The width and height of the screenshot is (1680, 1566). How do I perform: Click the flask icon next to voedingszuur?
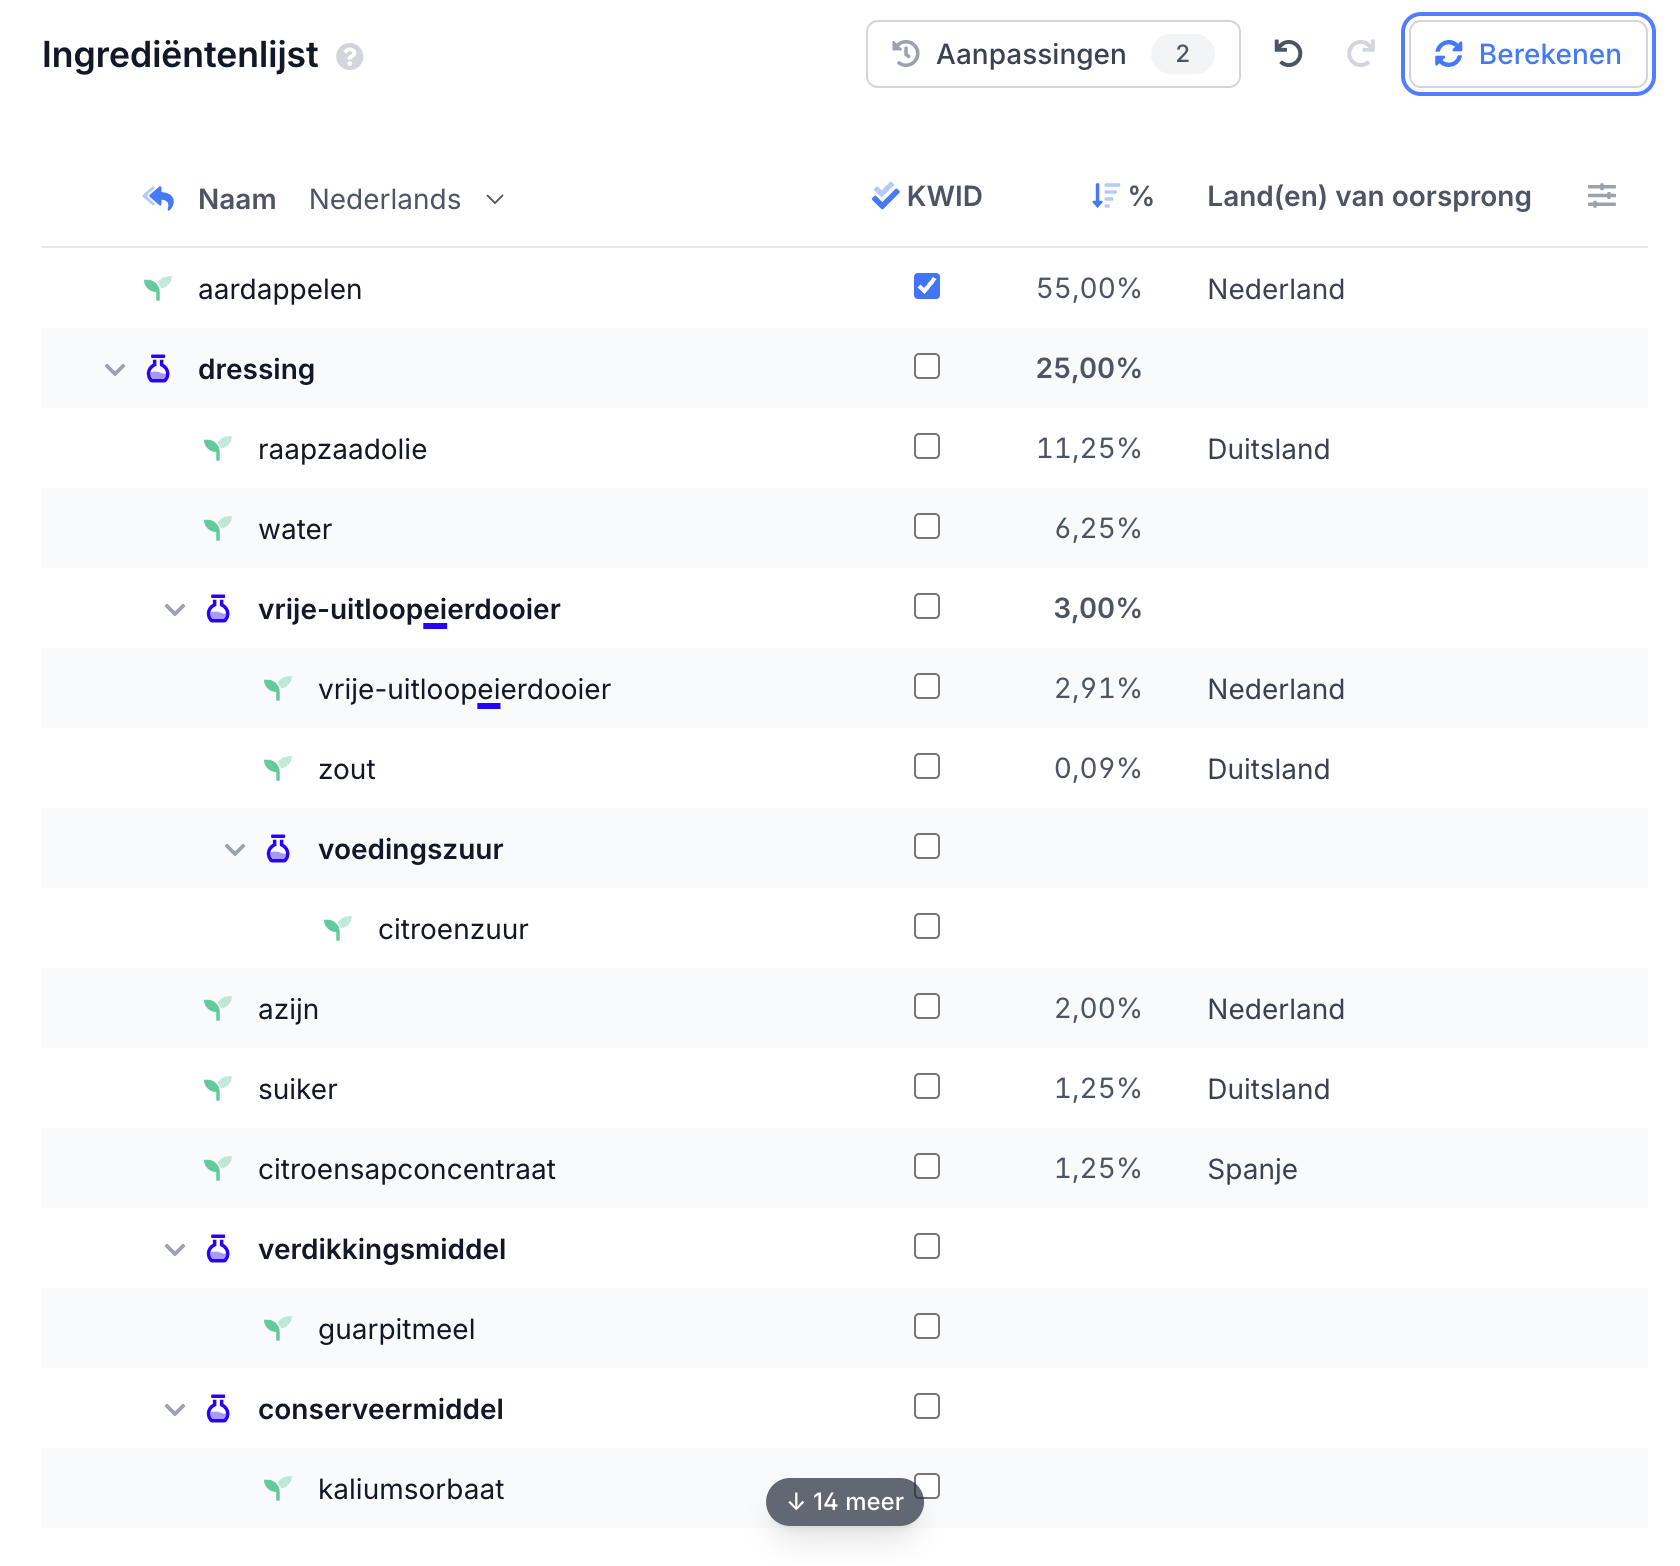tap(278, 849)
